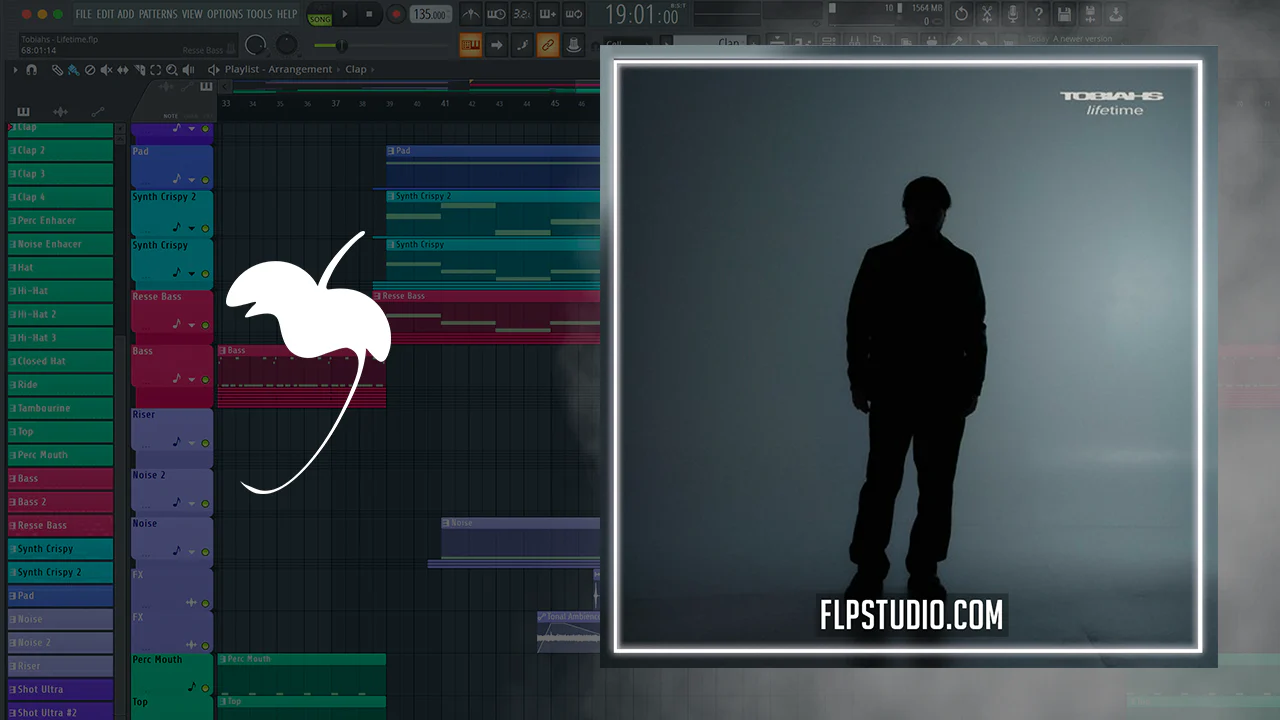Choose the Select tool in playlist toolbar
The height and width of the screenshot is (720, 1280).
(156, 70)
